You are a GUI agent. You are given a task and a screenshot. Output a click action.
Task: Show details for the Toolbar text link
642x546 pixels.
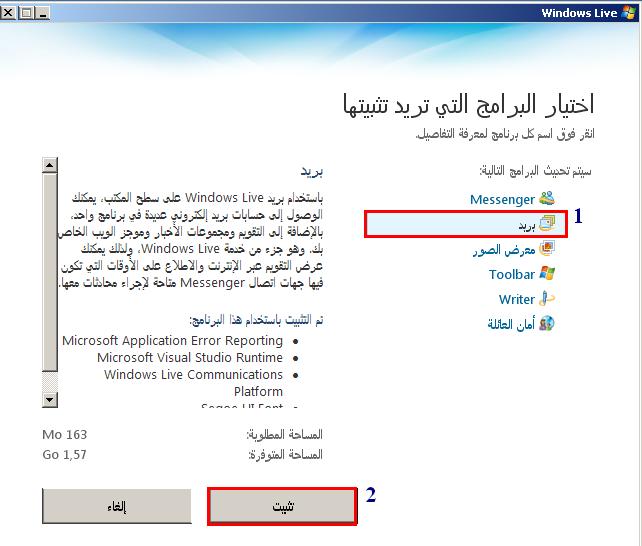(x=512, y=275)
